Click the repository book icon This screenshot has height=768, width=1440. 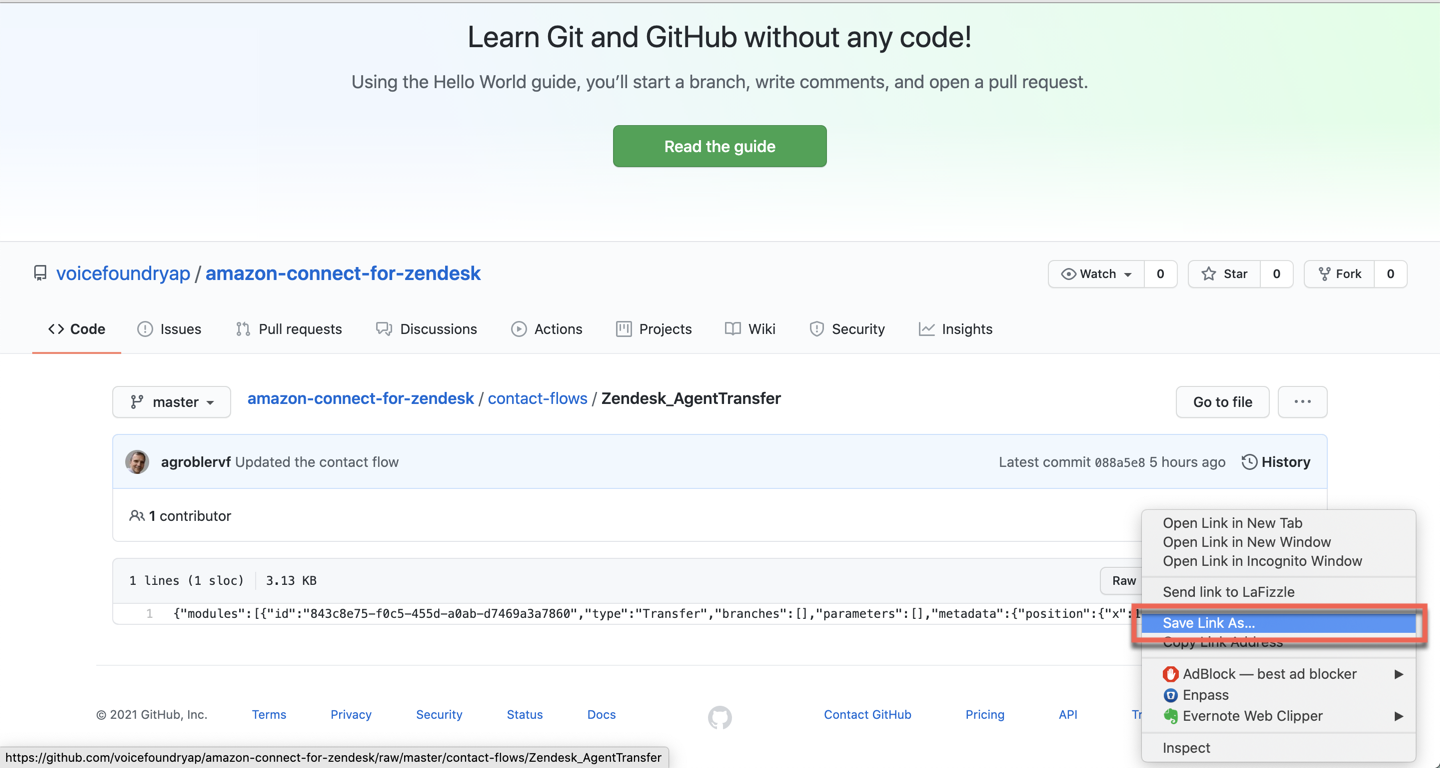[40, 274]
